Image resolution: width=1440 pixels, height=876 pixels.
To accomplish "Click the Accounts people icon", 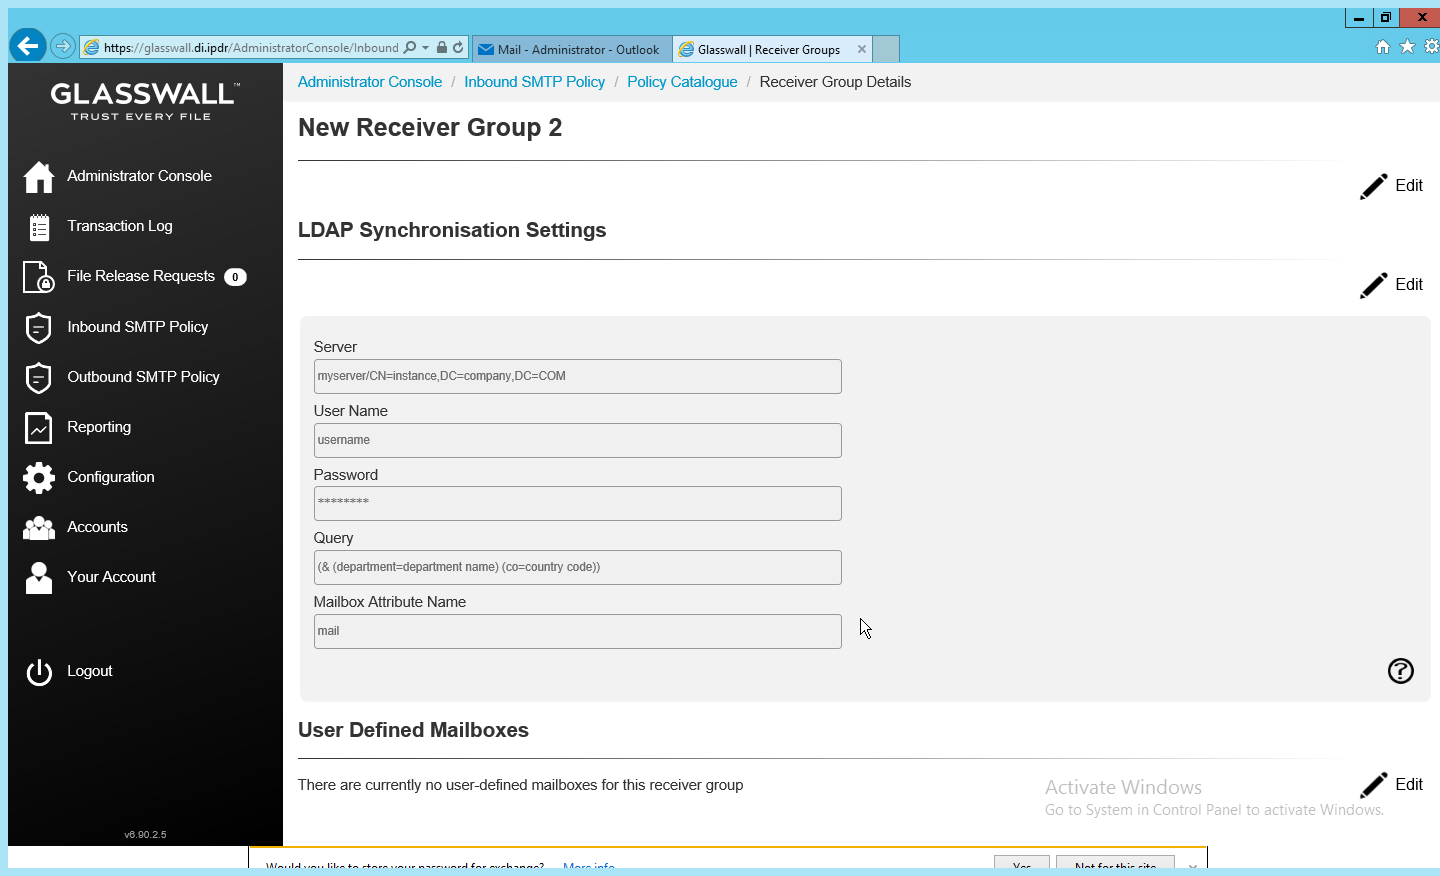I will (39, 527).
